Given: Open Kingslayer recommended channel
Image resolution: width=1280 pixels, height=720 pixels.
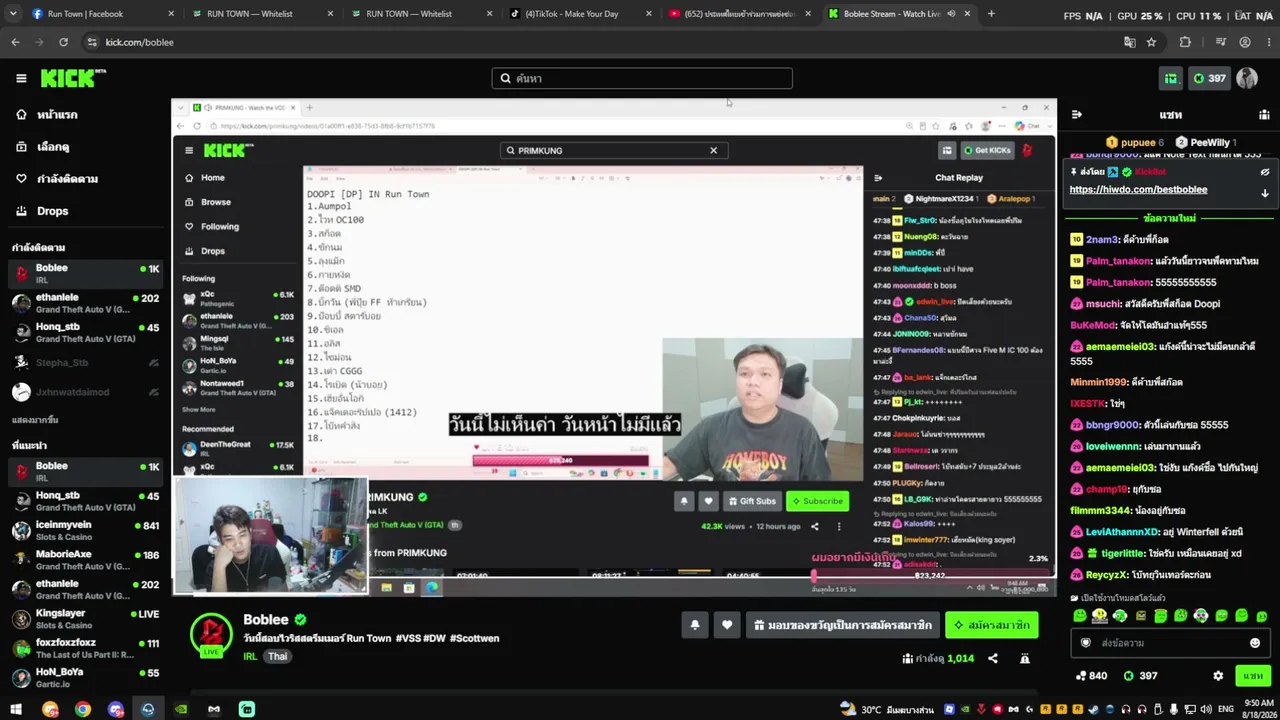Looking at the screenshot, I should [85, 618].
